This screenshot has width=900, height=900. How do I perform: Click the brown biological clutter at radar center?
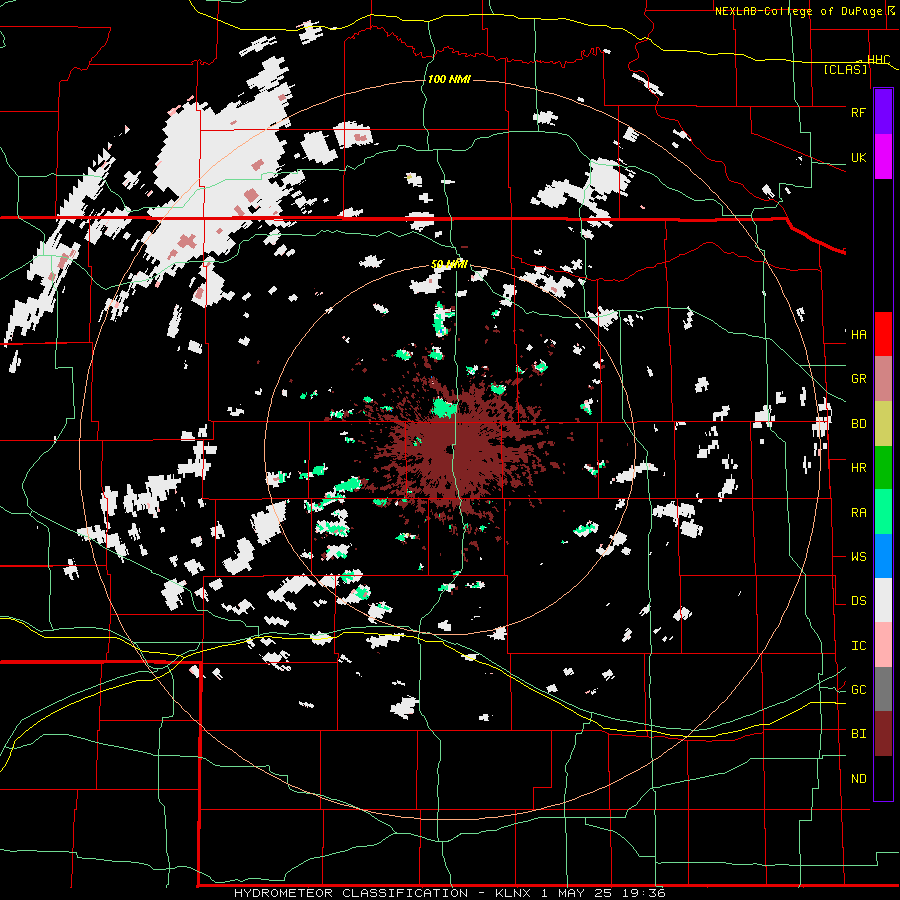tap(451, 451)
